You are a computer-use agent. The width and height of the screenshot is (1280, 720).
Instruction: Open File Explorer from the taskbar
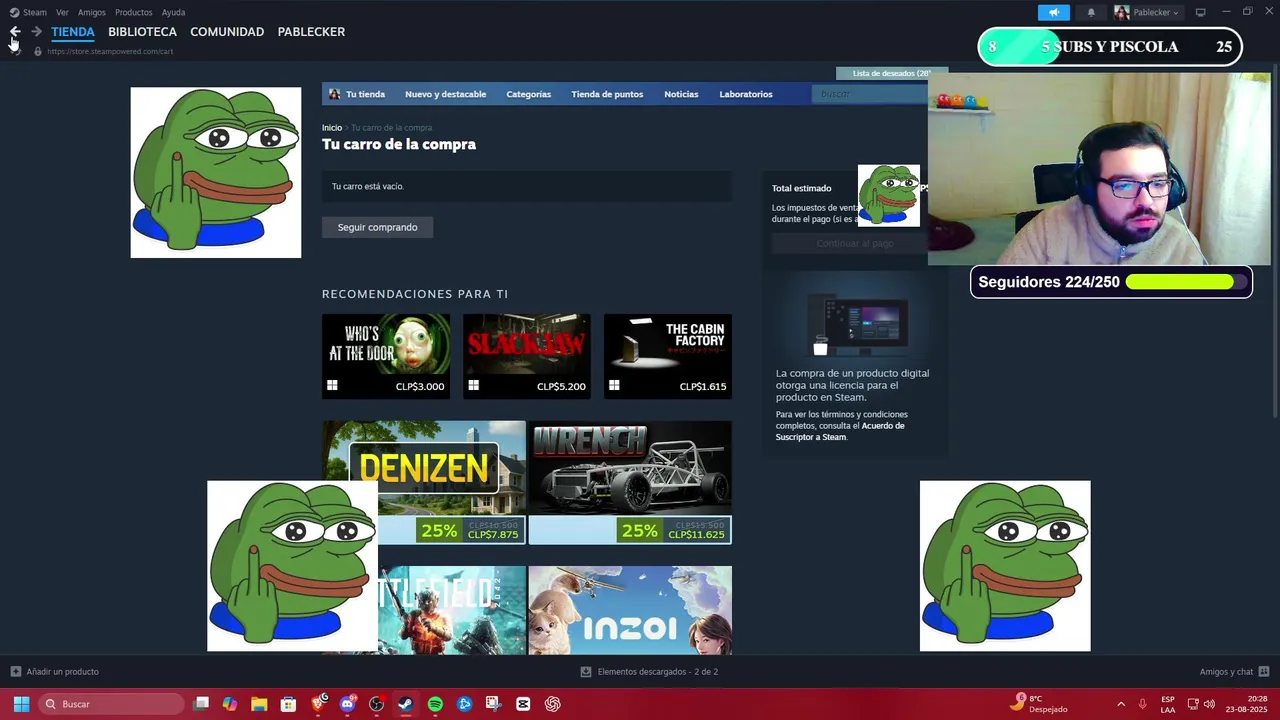tap(259, 704)
